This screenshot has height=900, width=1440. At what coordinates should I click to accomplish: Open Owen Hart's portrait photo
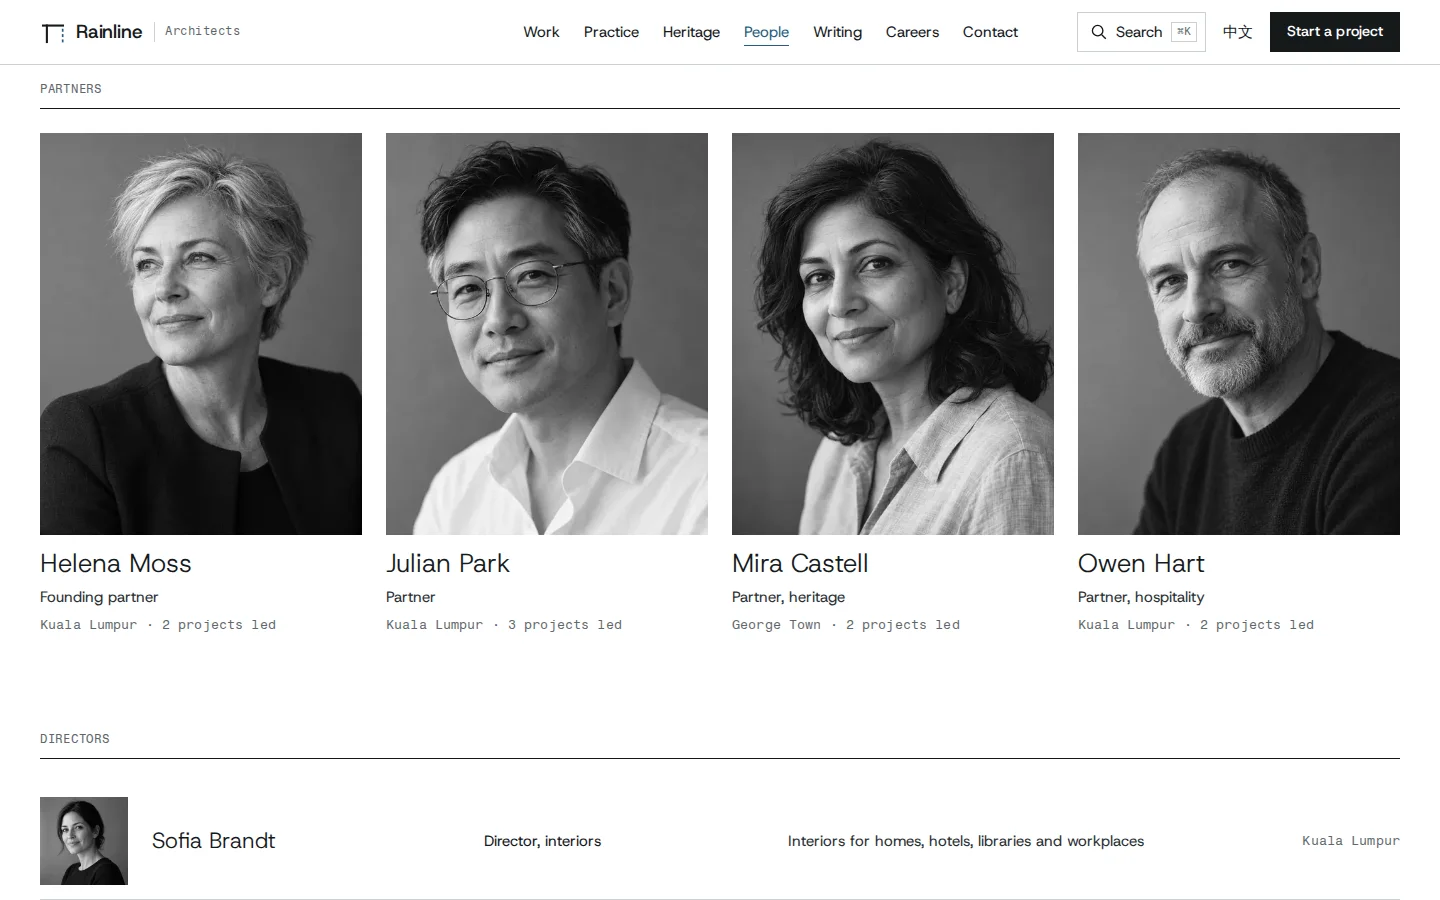point(1239,334)
